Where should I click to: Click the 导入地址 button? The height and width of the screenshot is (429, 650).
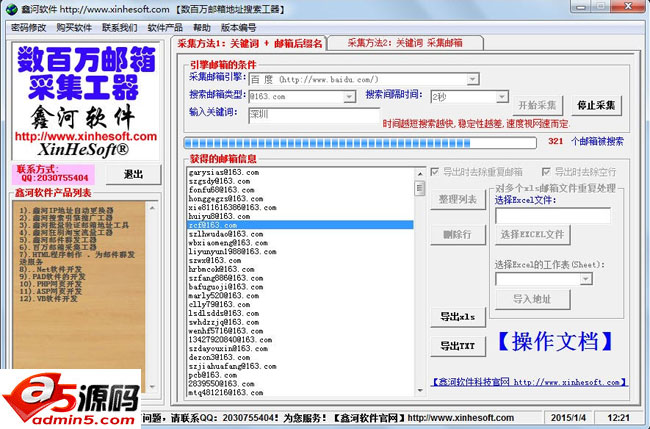tap(533, 299)
